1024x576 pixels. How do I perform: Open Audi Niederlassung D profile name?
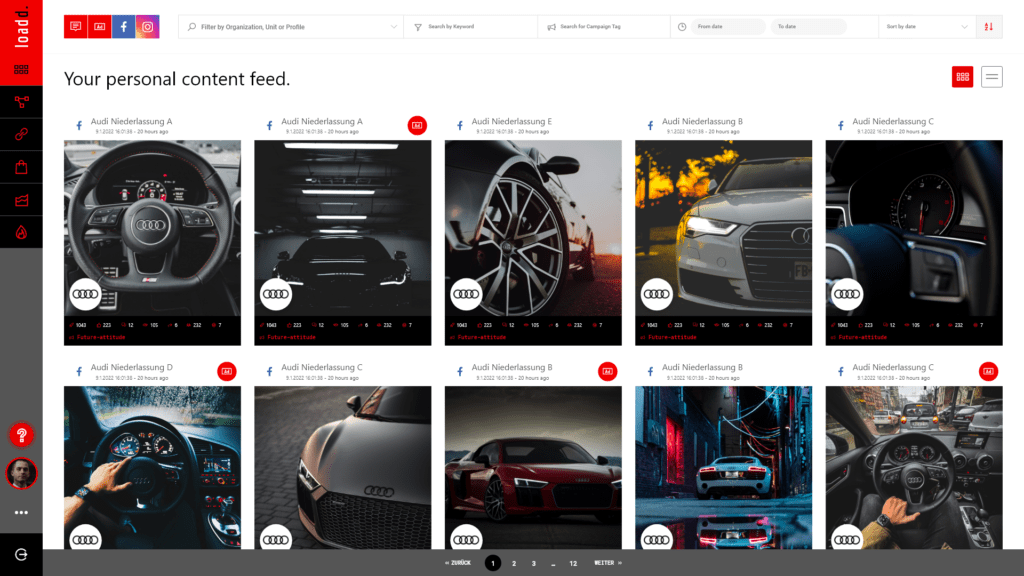[x=131, y=368]
